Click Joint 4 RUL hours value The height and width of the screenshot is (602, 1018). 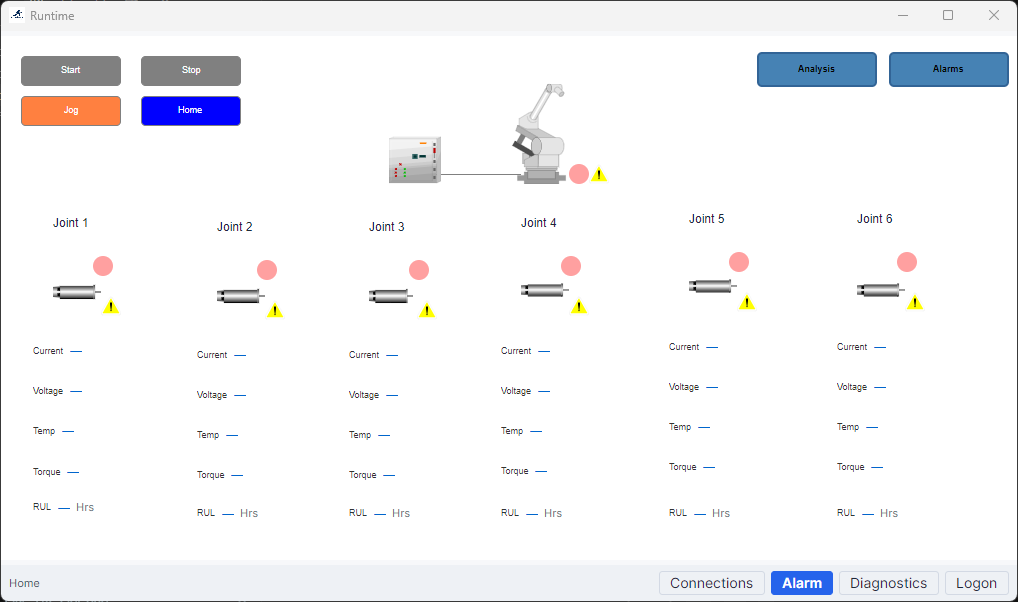532,514
